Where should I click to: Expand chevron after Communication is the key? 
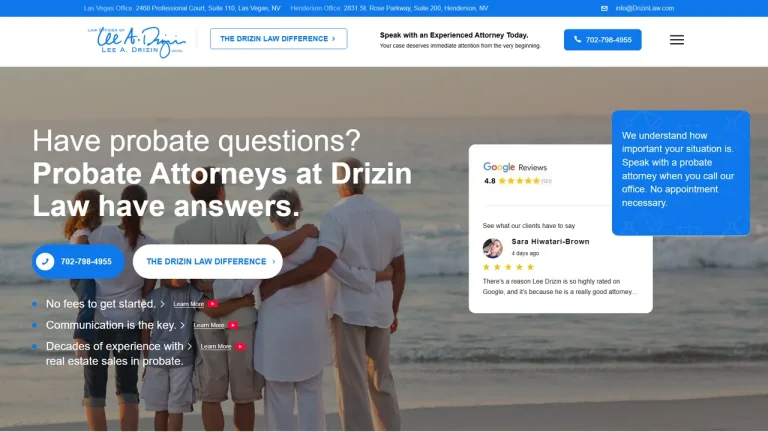183,325
